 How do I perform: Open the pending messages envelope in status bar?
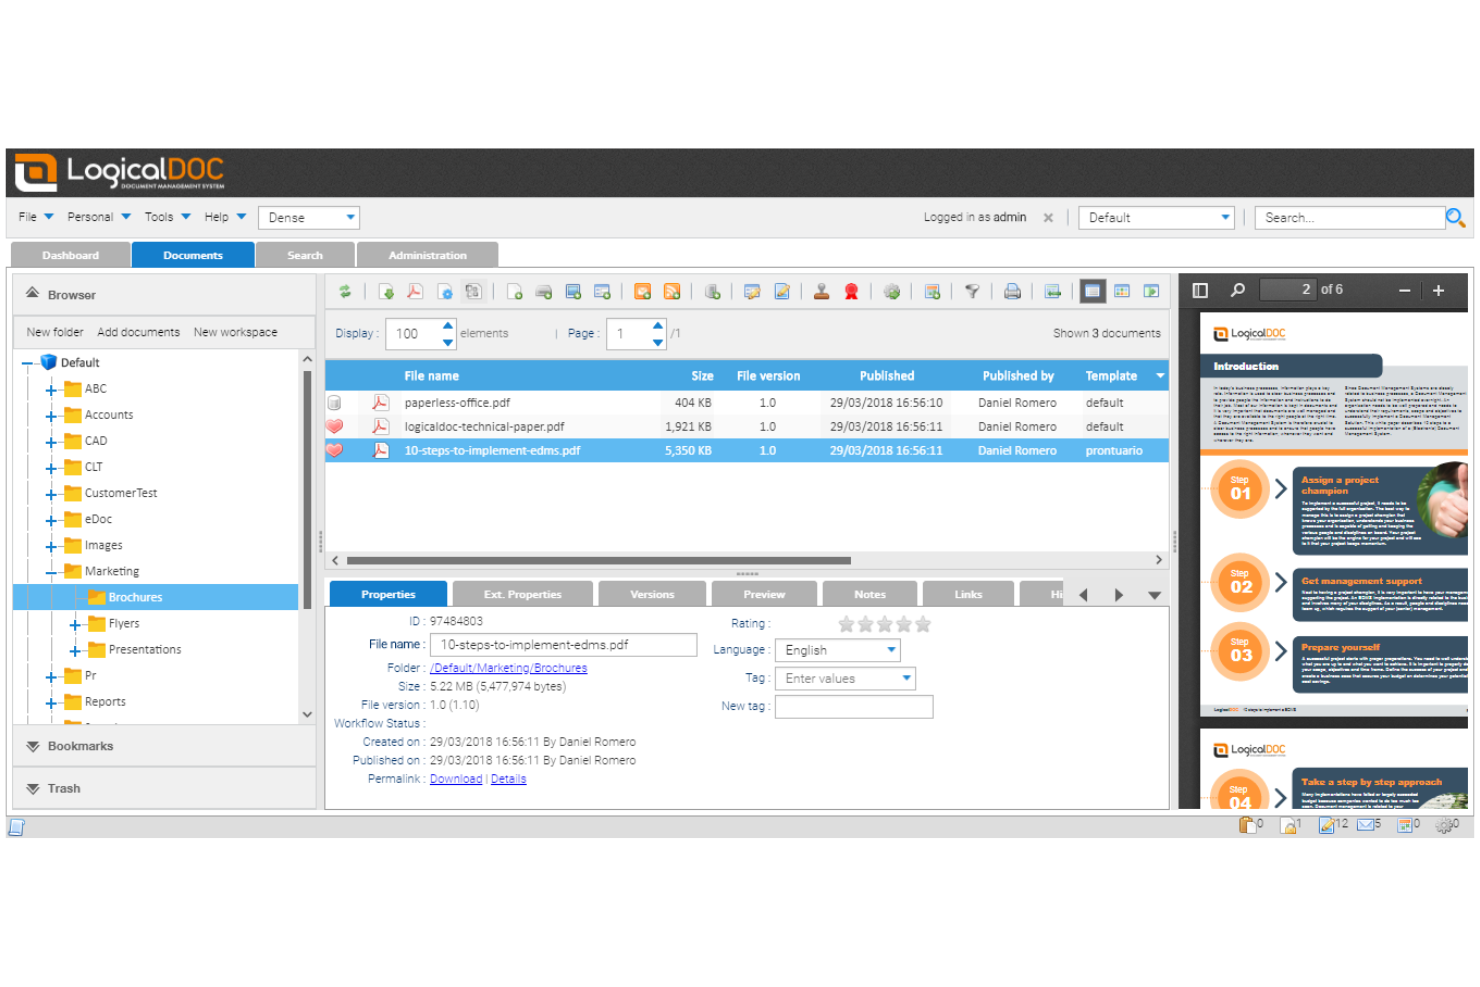pos(1364,825)
